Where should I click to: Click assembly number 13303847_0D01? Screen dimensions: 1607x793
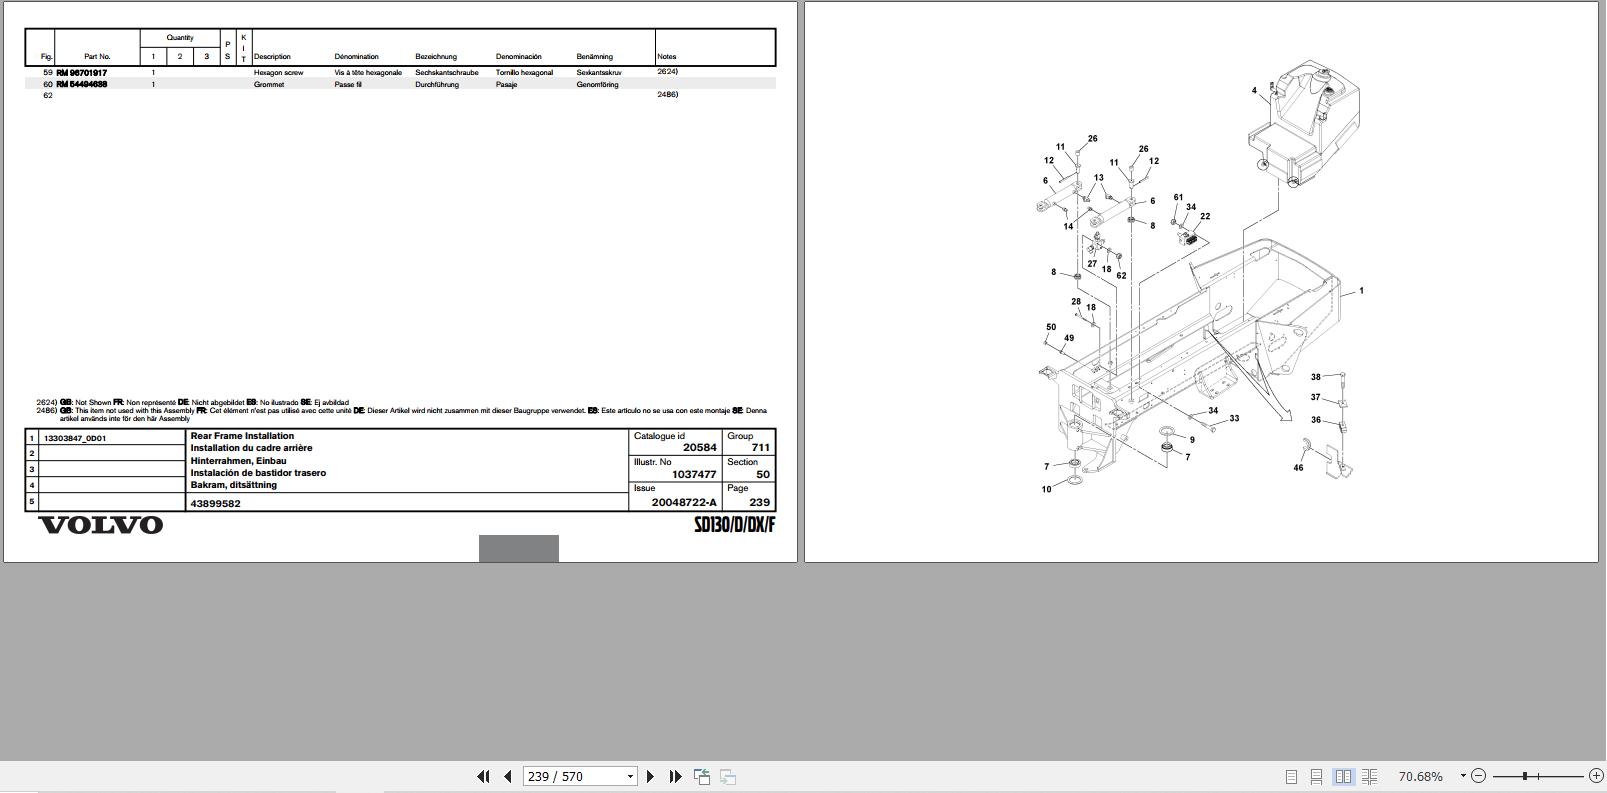(75, 438)
